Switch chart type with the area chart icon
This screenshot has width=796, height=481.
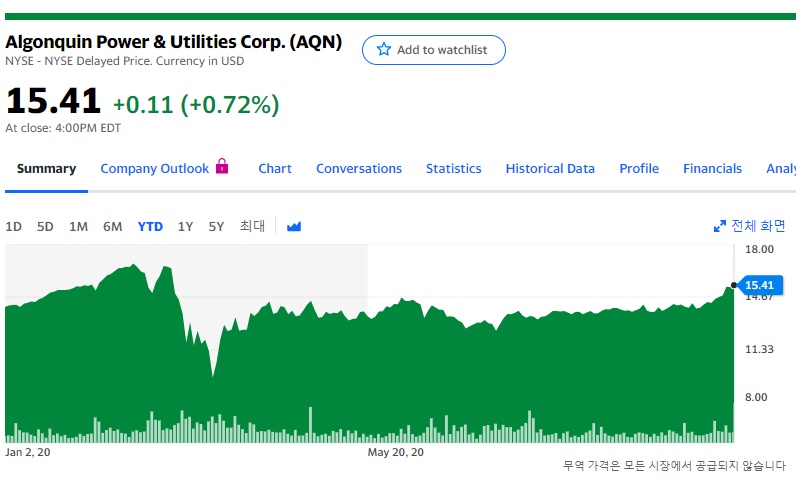293,226
